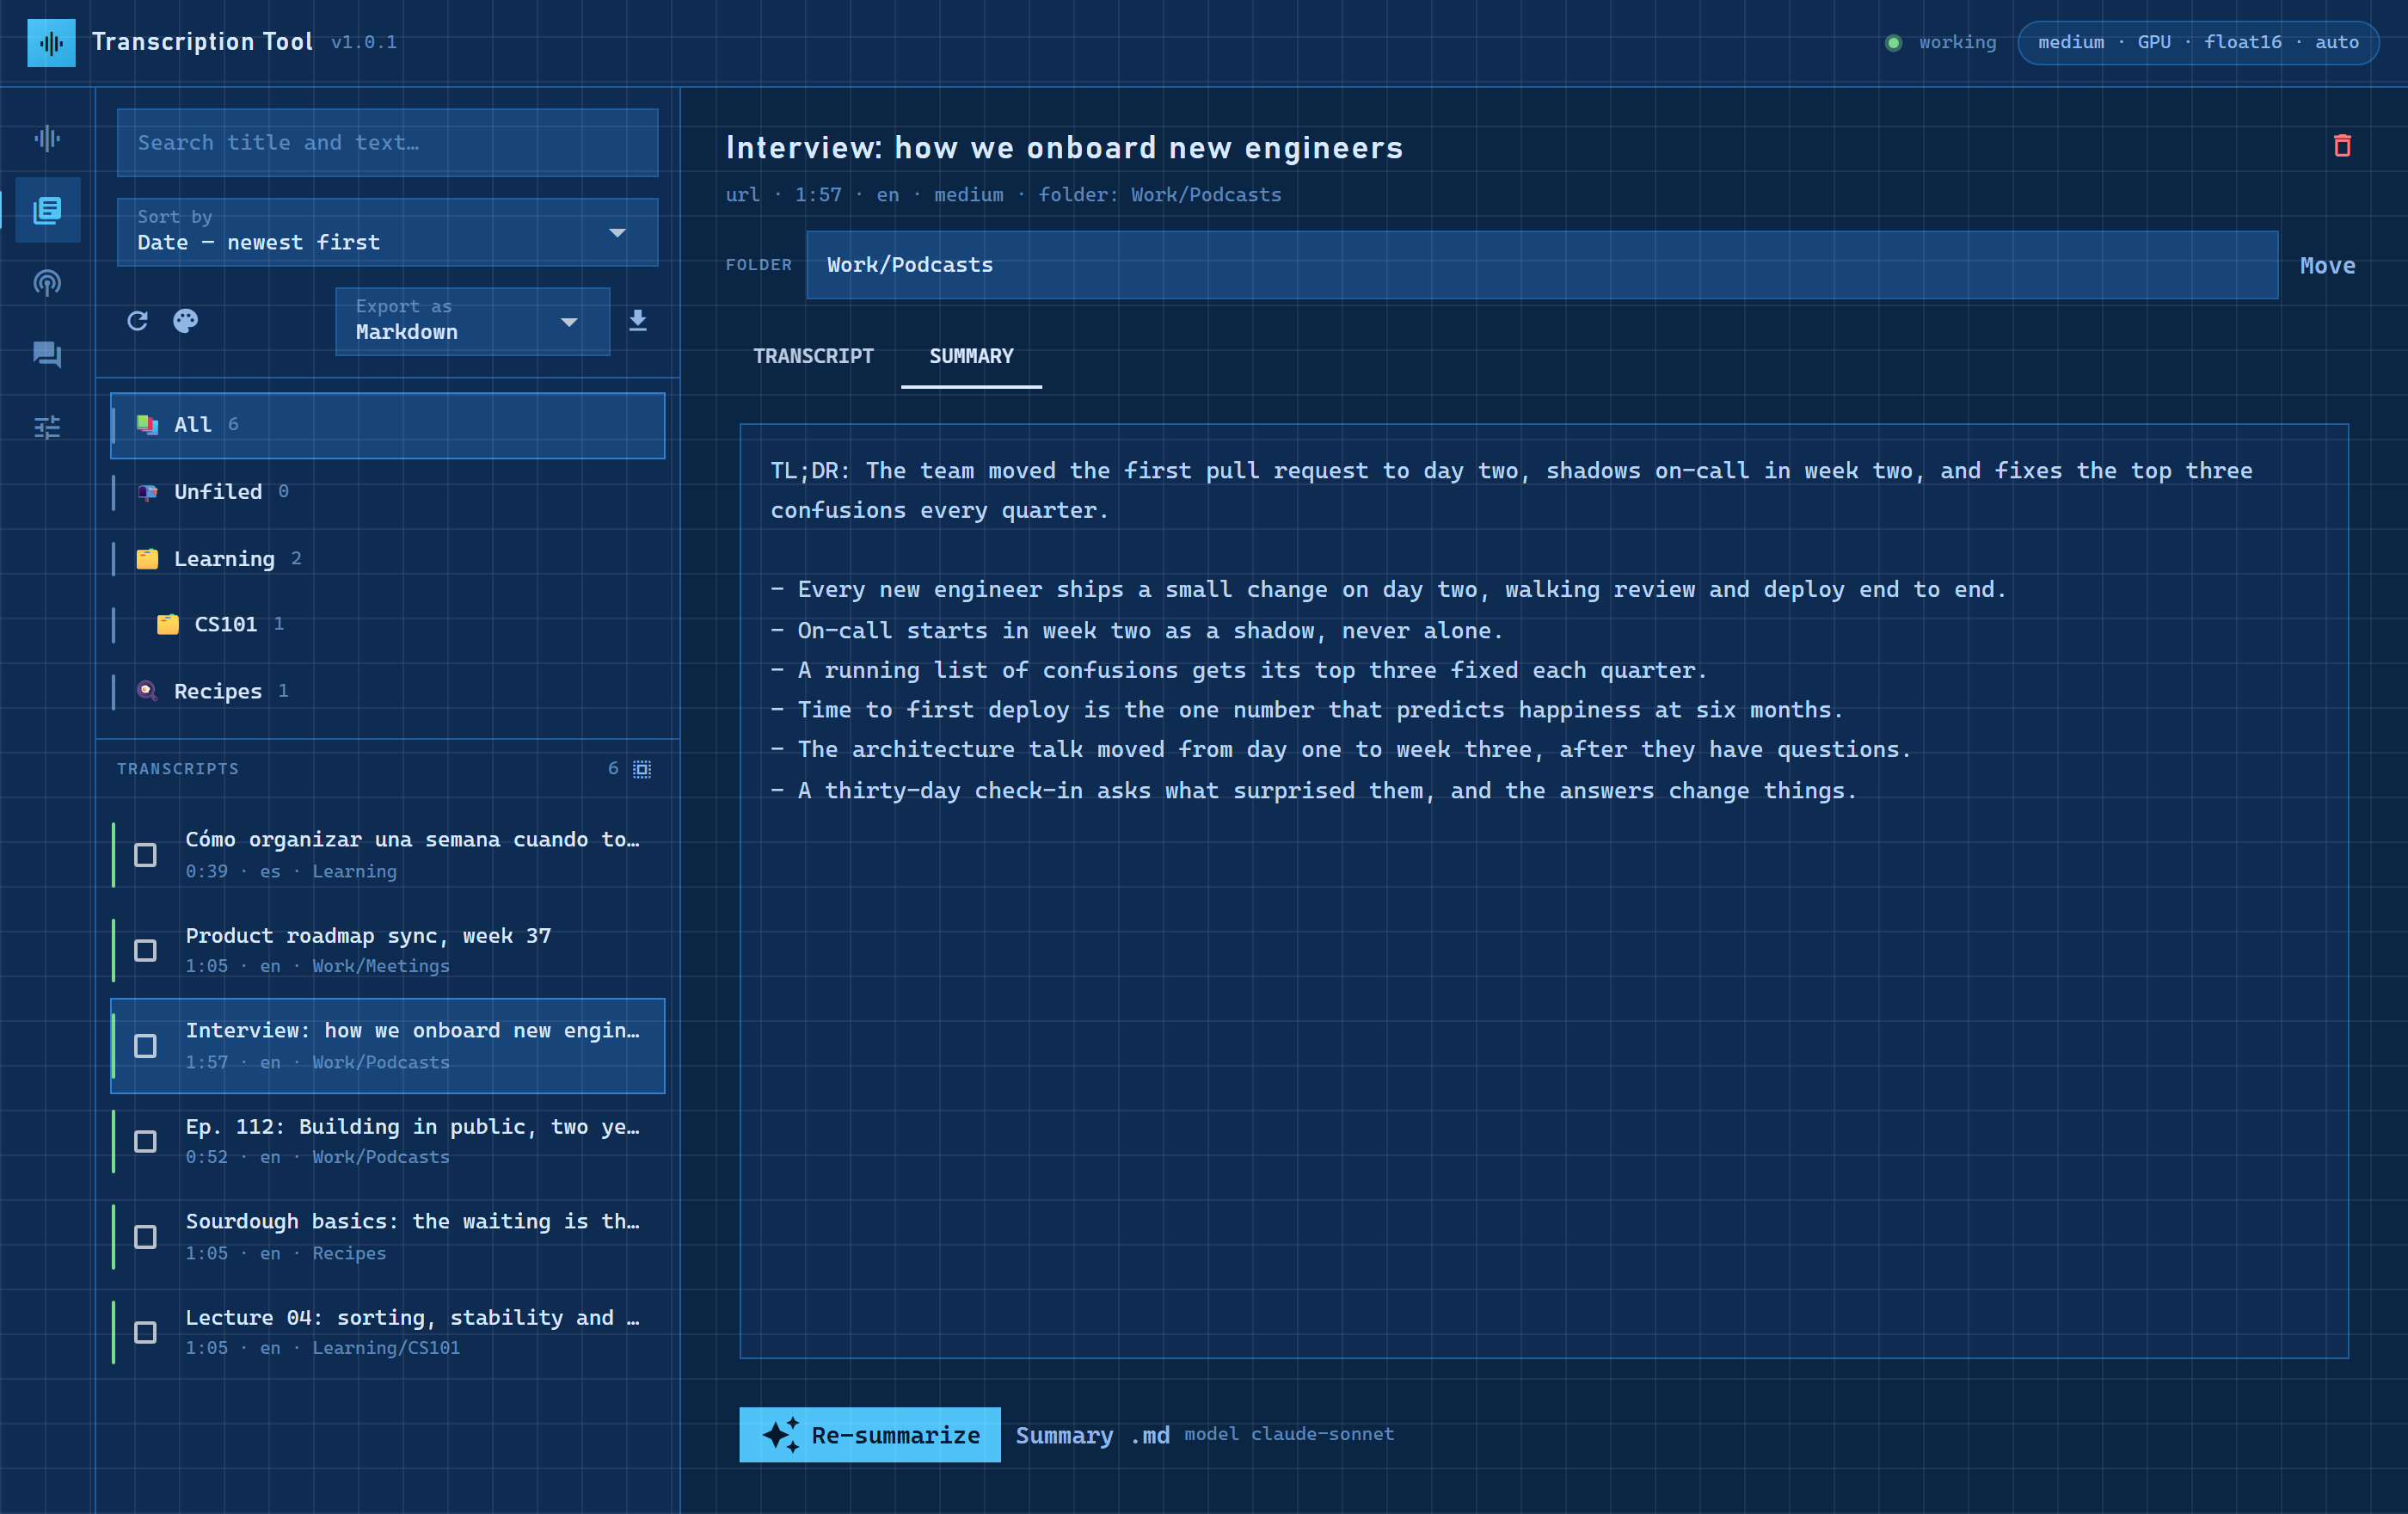
Task: Check the 'Sourdough basics' transcript box
Action: click(145, 1237)
